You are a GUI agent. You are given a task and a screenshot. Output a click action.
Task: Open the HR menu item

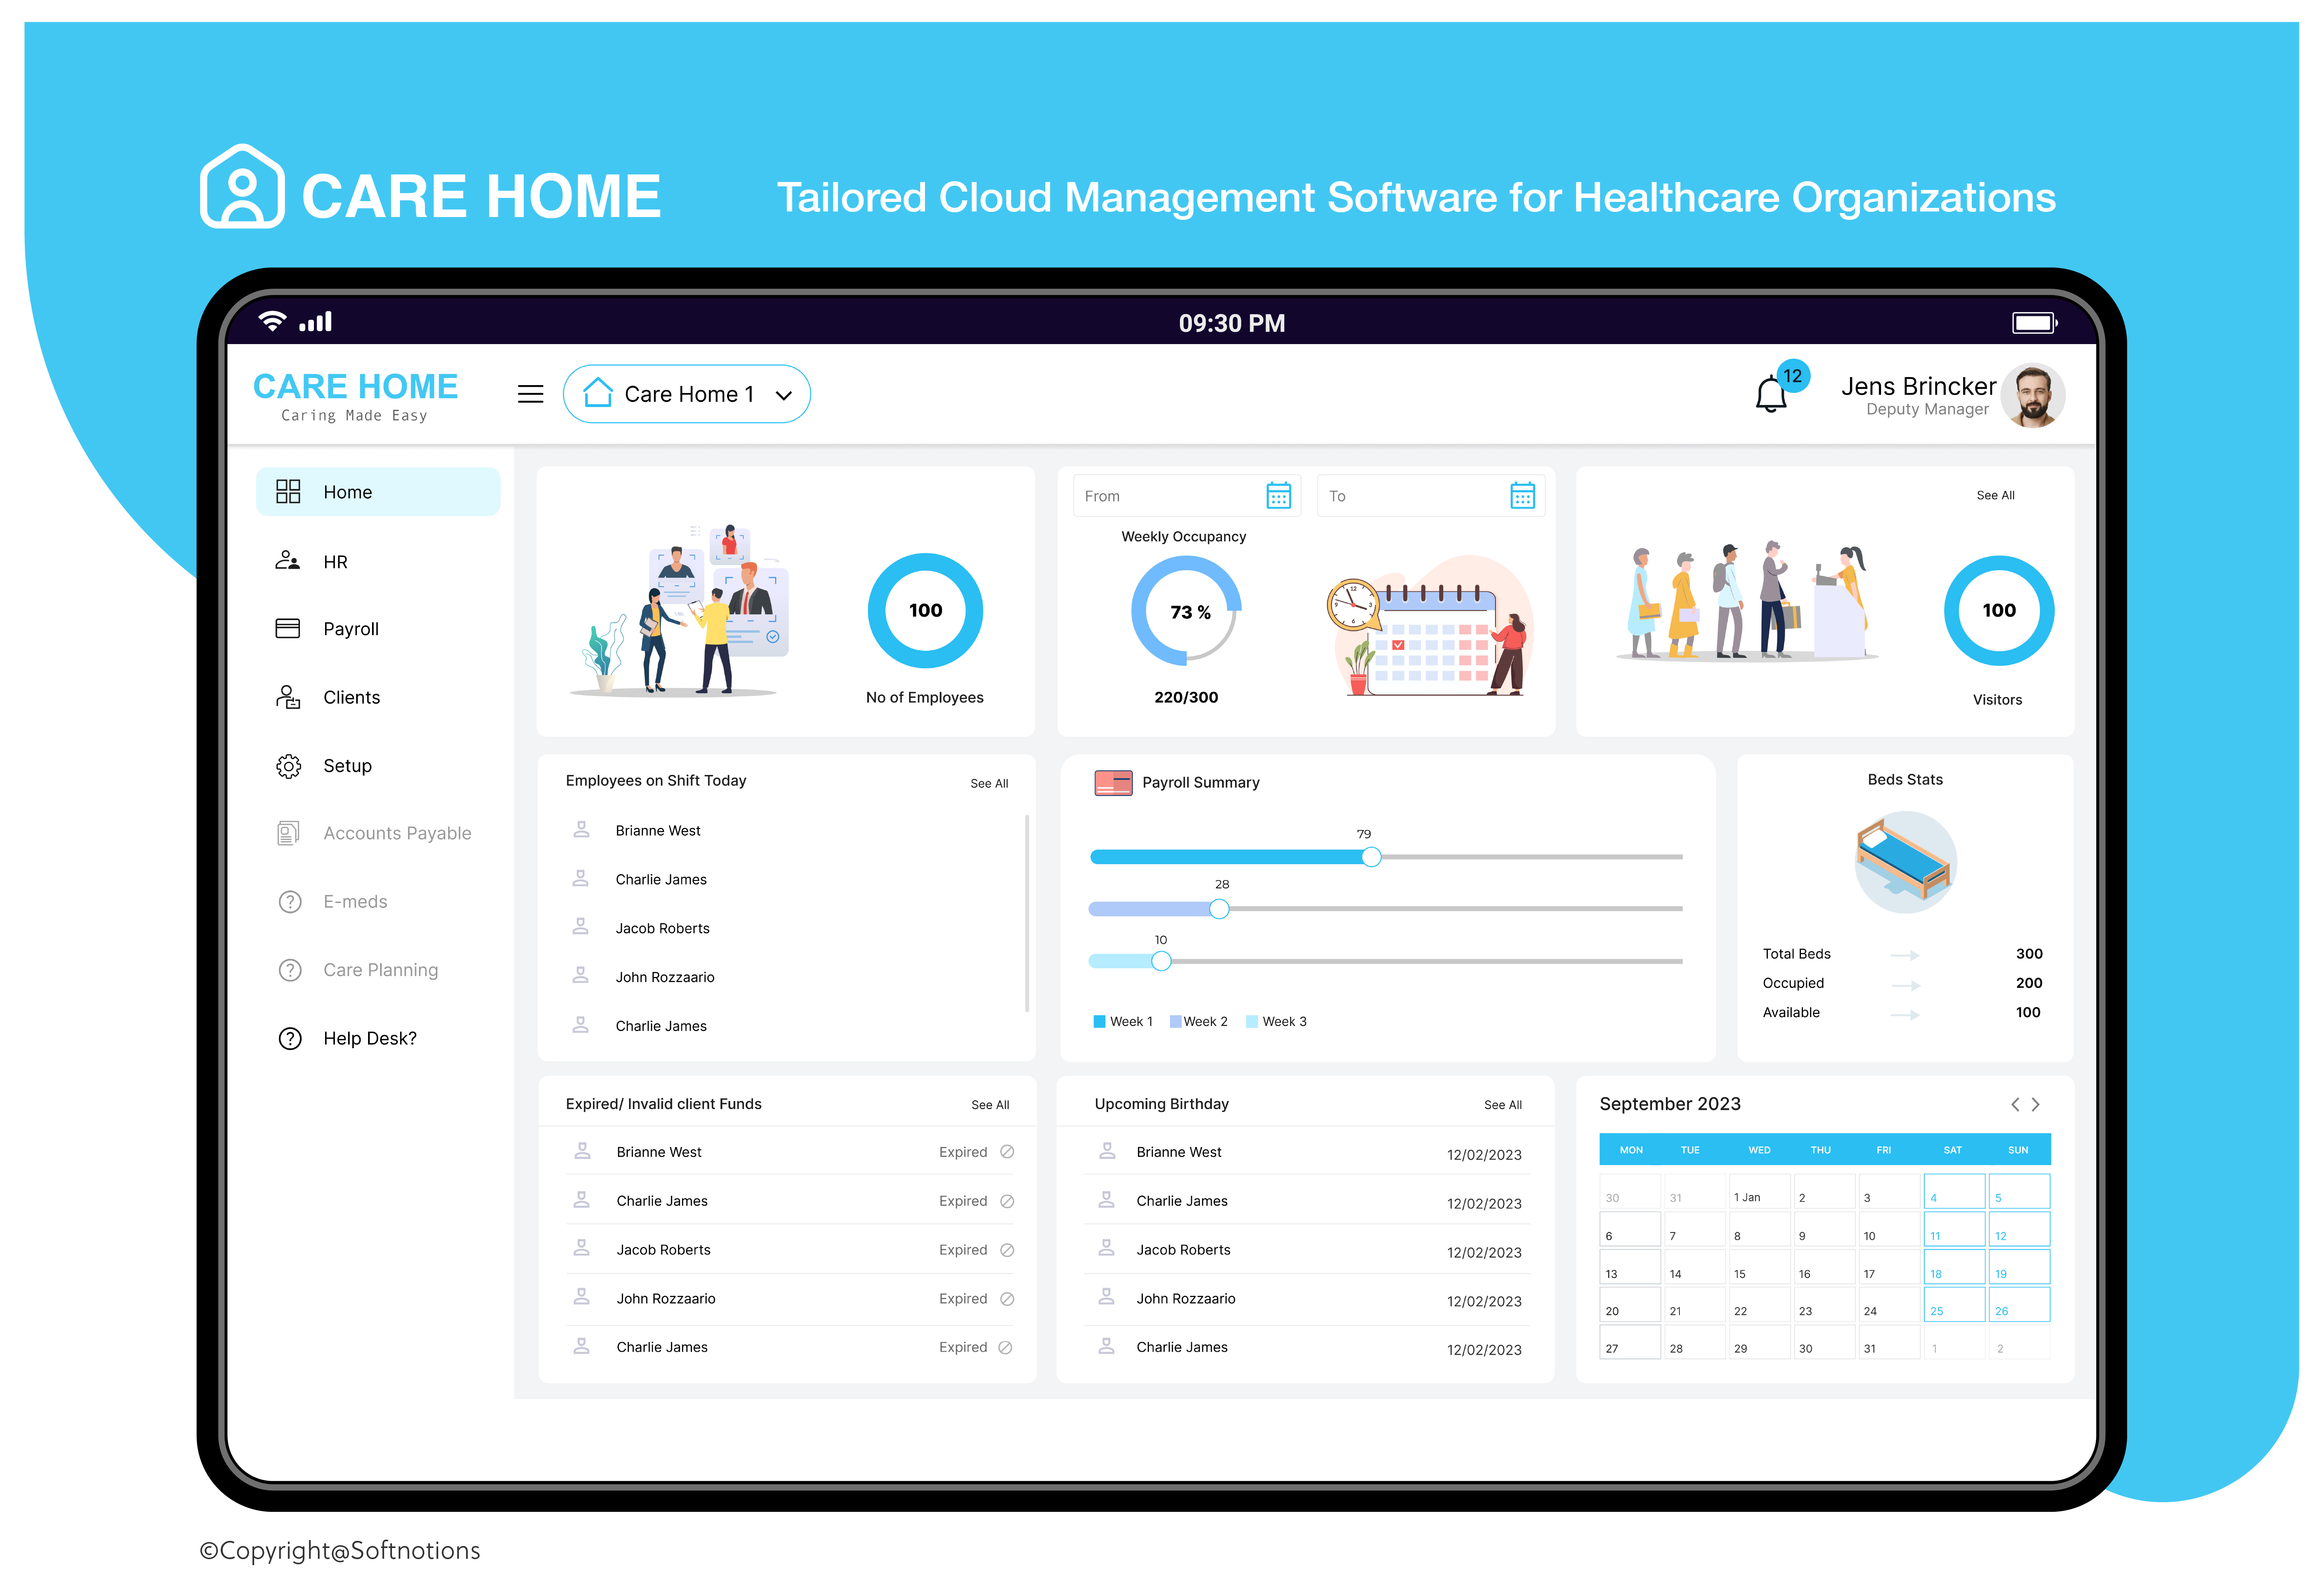point(335,562)
